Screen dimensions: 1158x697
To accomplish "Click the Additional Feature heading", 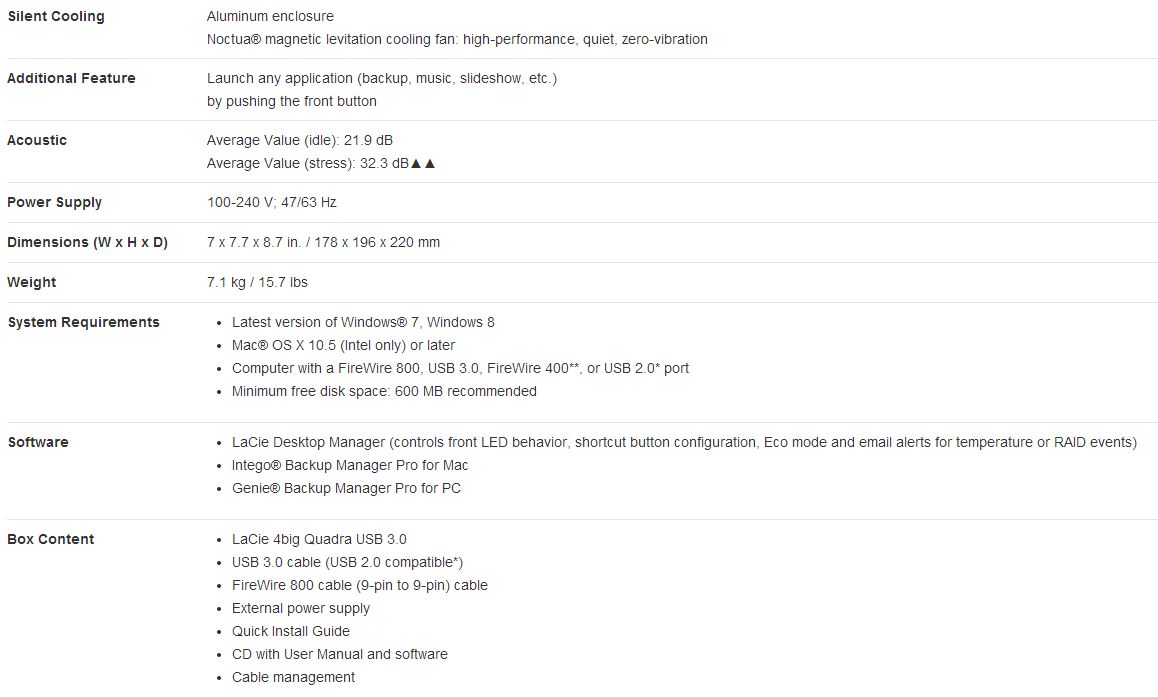I will (72, 78).
